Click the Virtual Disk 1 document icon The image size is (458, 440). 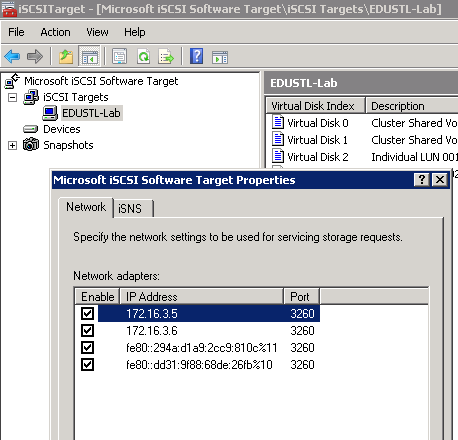click(278, 139)
